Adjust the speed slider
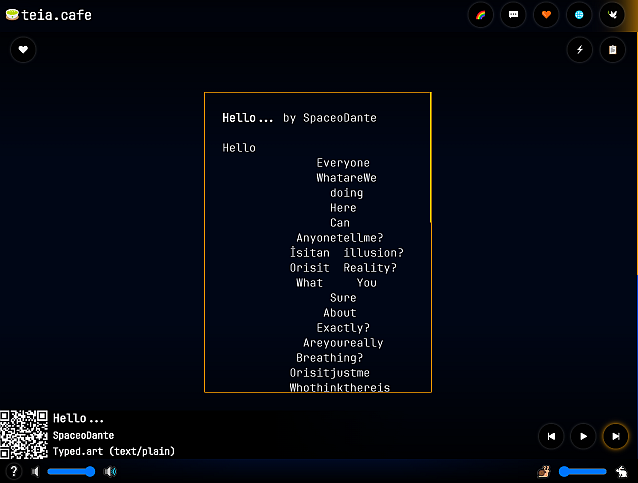 point(583,472)
